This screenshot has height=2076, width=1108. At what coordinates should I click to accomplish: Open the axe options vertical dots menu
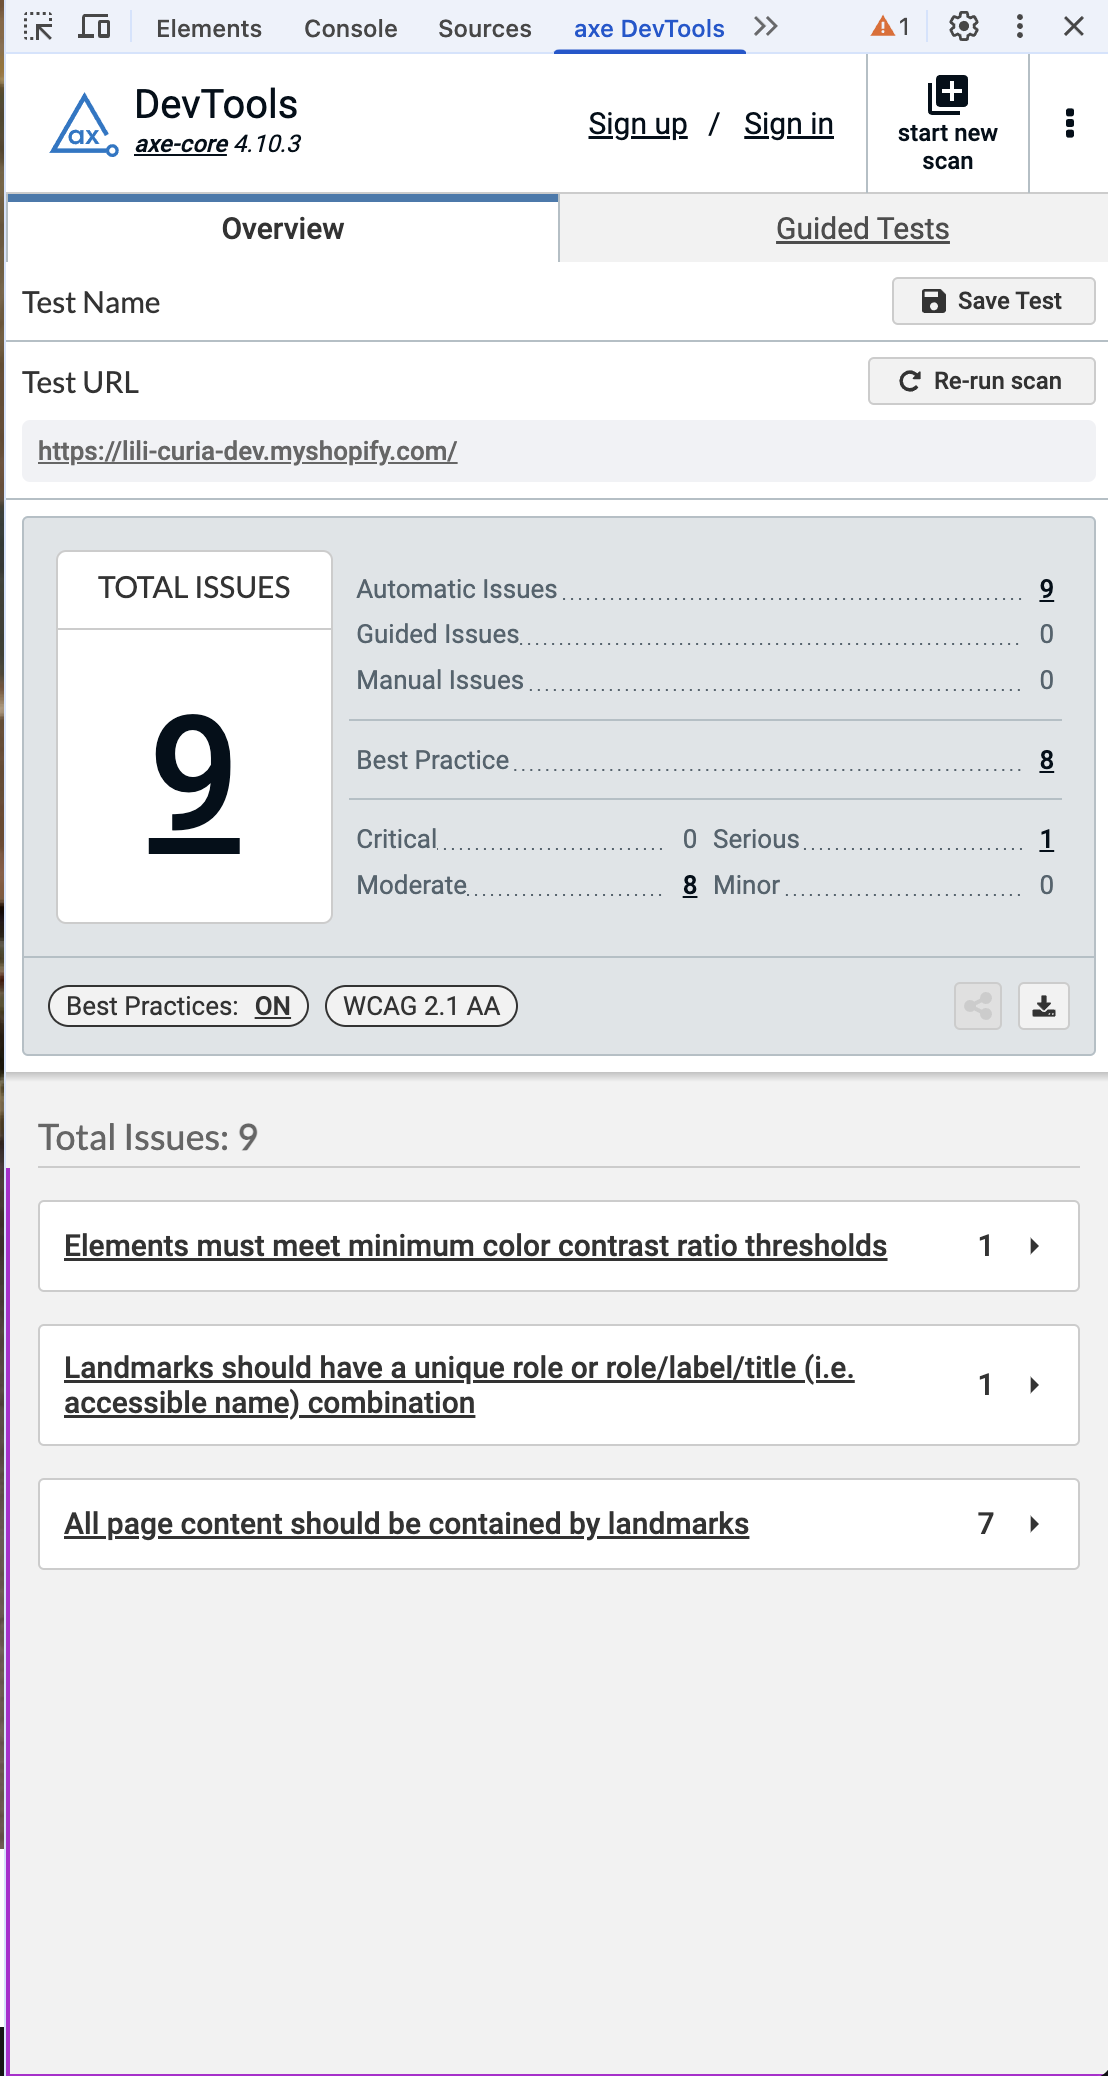click(x=1069, y=123)
